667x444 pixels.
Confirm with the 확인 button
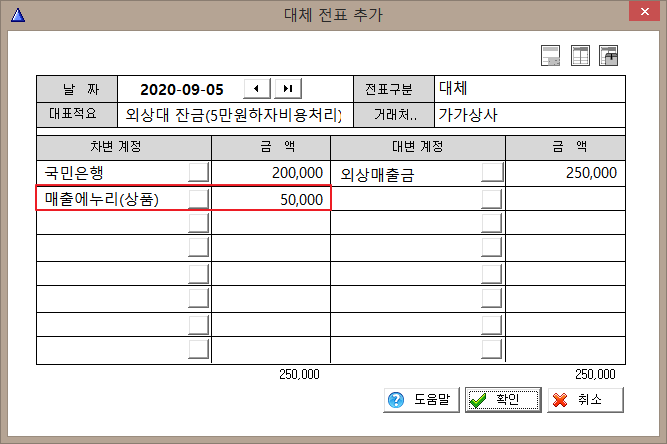[503, 400]
